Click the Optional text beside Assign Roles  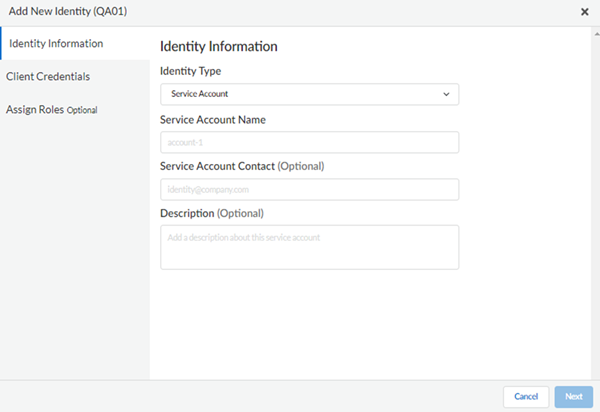[82, 110]
